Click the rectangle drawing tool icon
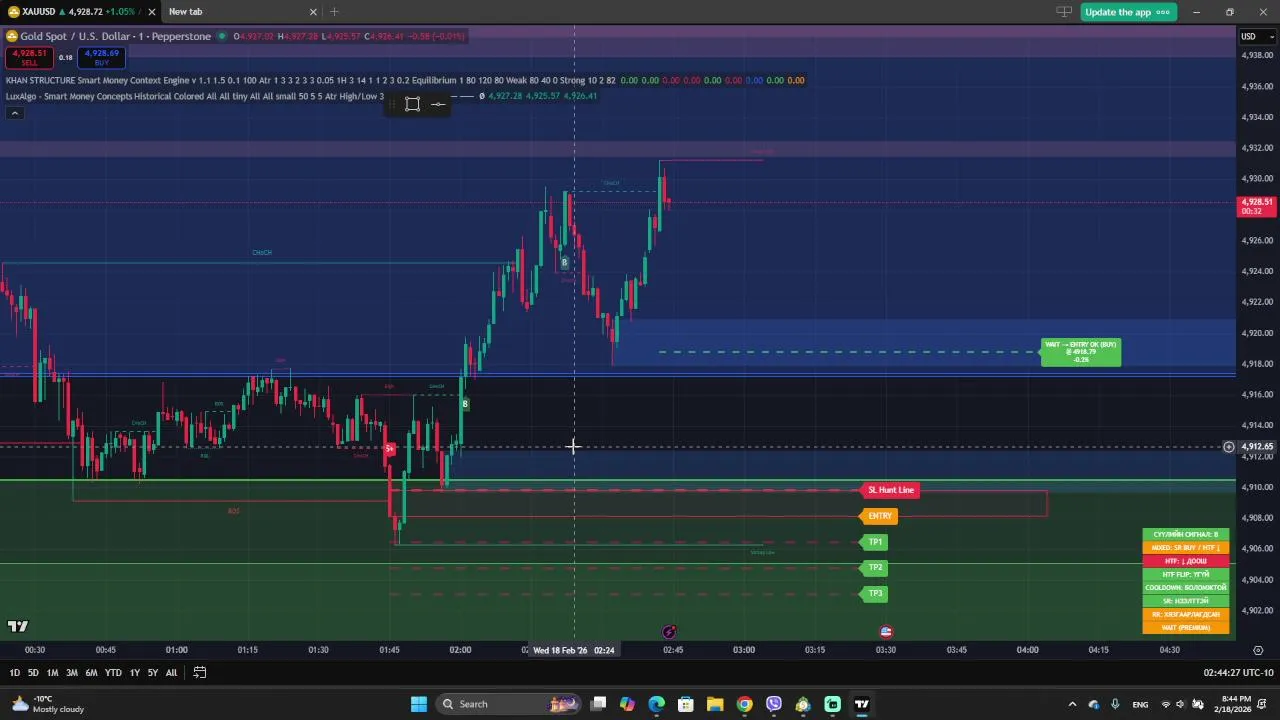The image size is (1280, 720). 412,104
